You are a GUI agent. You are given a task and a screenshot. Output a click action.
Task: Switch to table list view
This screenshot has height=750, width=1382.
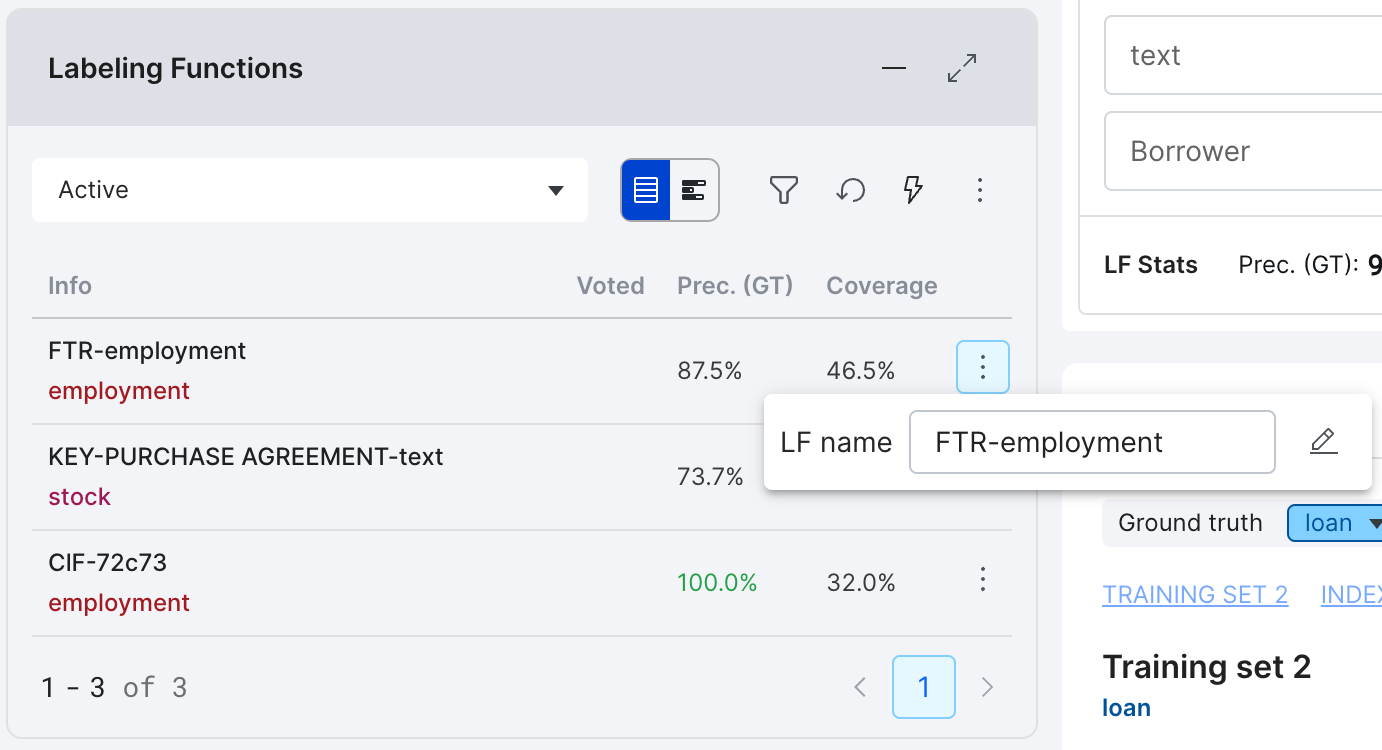point(646,190)
